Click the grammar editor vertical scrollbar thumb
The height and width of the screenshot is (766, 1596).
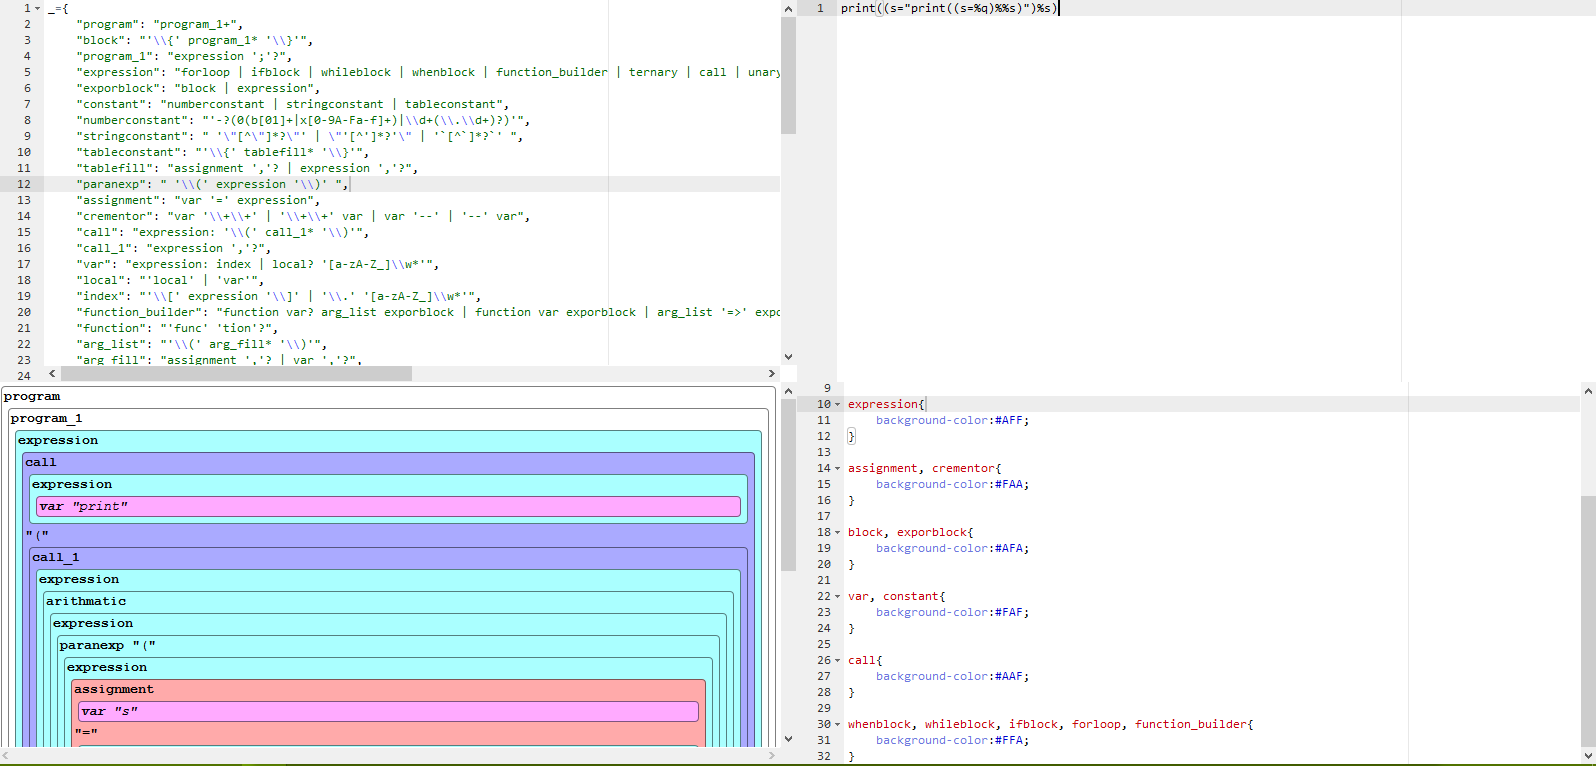[x=788, y=75]
